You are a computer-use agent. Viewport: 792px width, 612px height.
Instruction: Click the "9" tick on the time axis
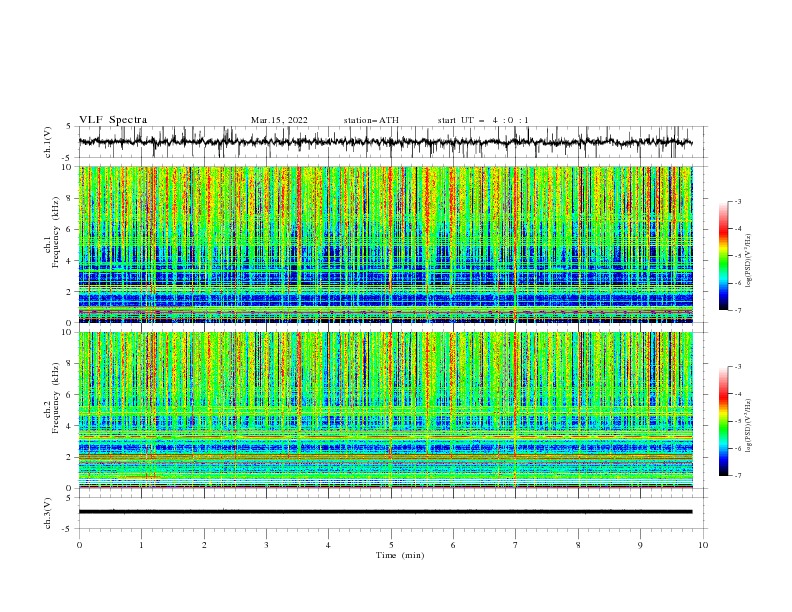[x=640, y=545]
